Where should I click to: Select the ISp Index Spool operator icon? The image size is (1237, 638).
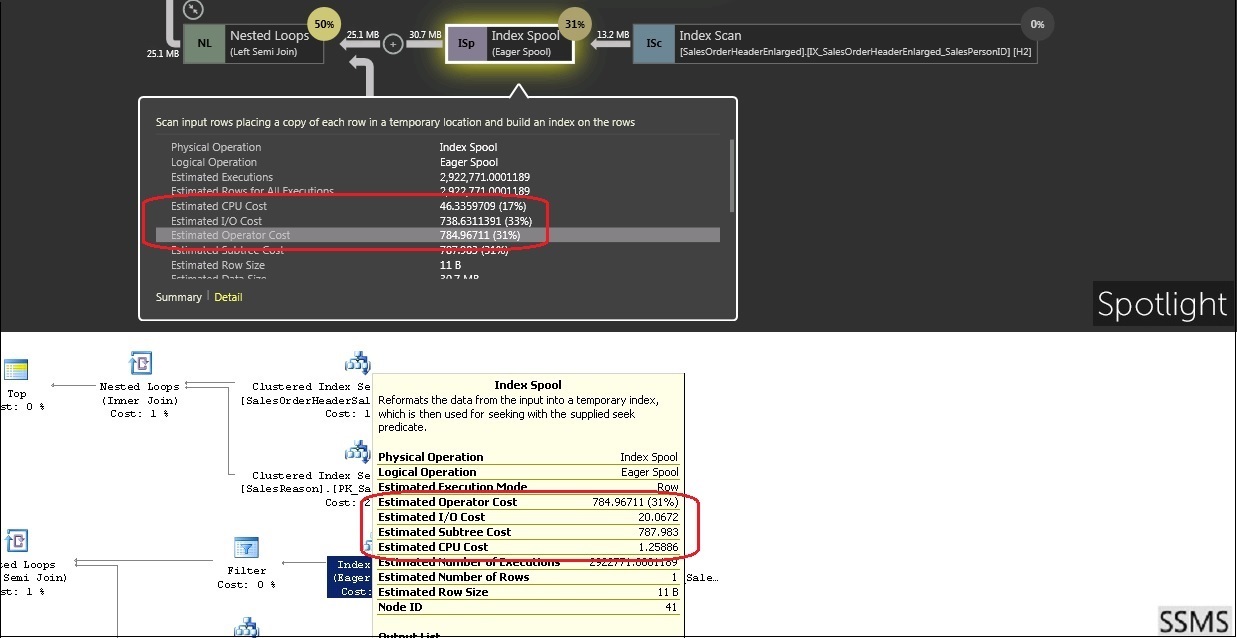tap(466, 43)
